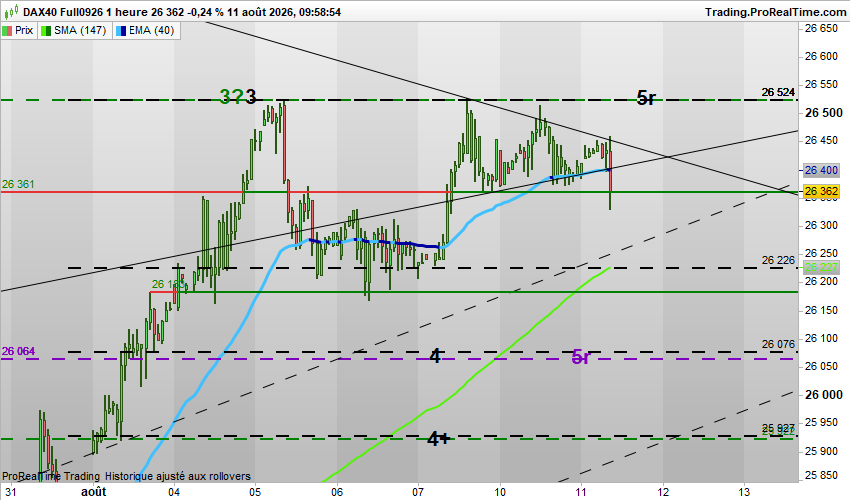Select the EMA (40) legend entry
850x500 pixels.
(146, 30)
